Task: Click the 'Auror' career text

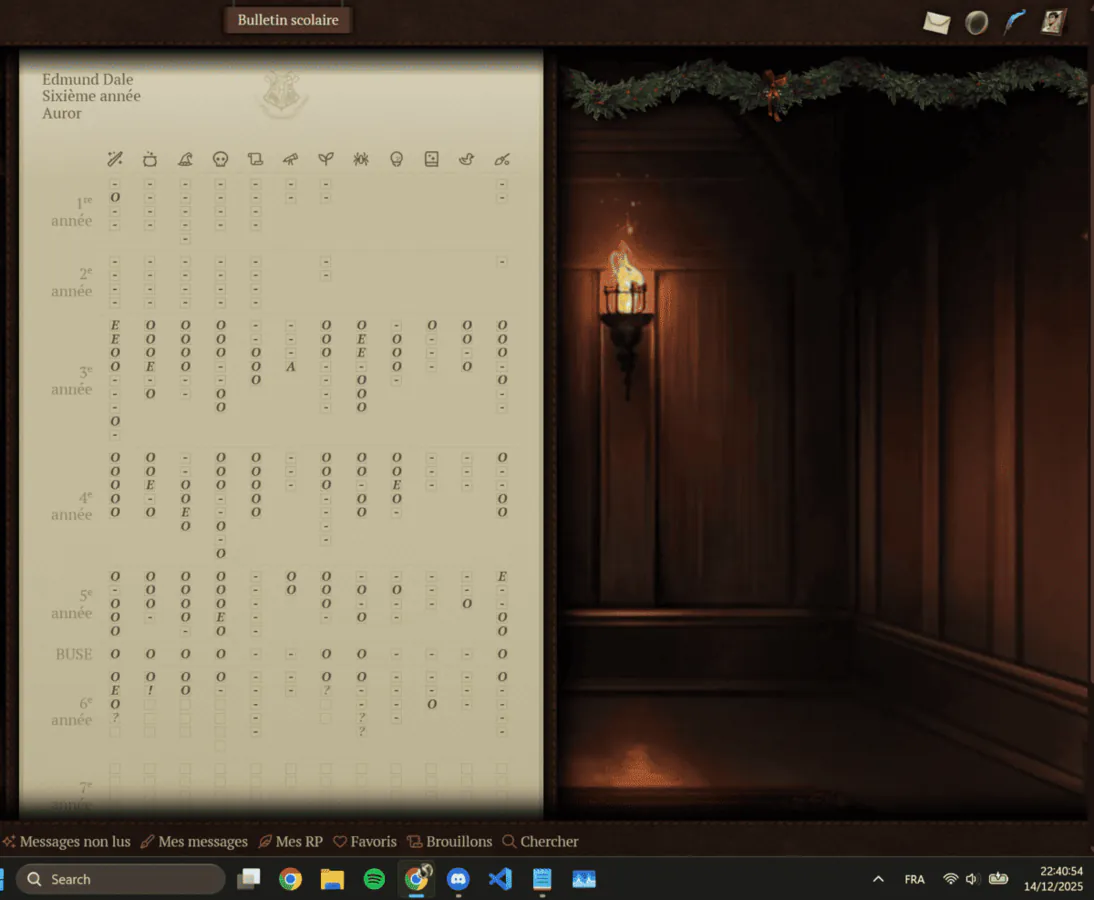Action: (62, 113)
